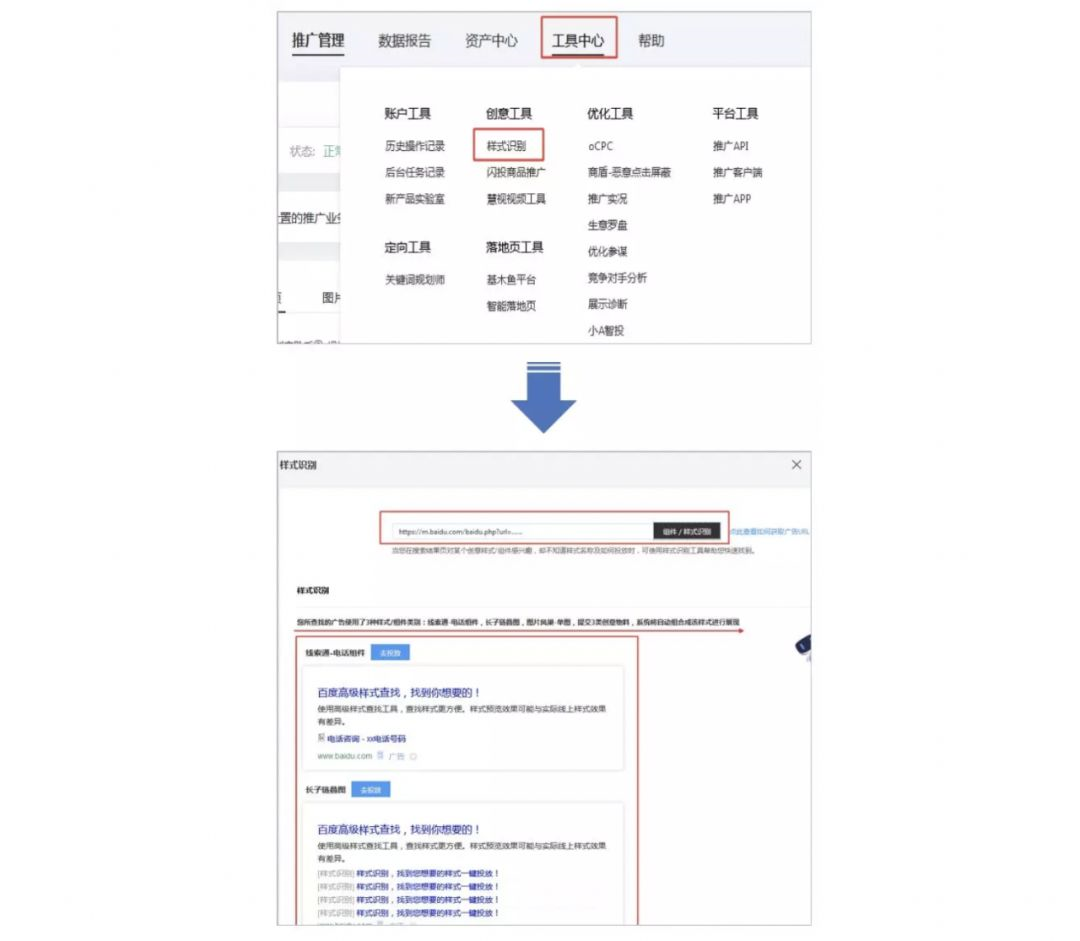
Task: Open 慧视视频工具 menu entry
Action: [516, 199]
